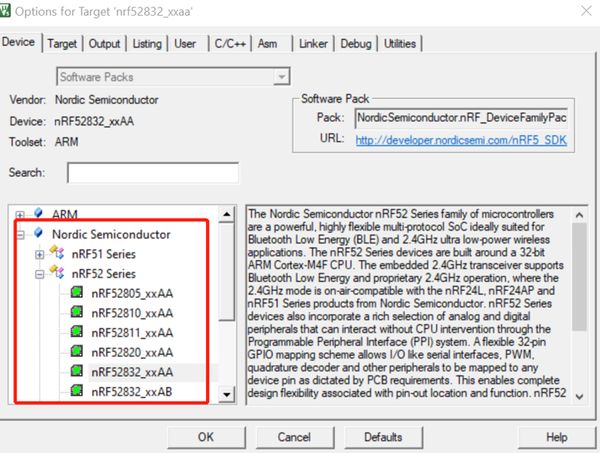Click the device tree scroll down arrow

click(x=227, y=394)
